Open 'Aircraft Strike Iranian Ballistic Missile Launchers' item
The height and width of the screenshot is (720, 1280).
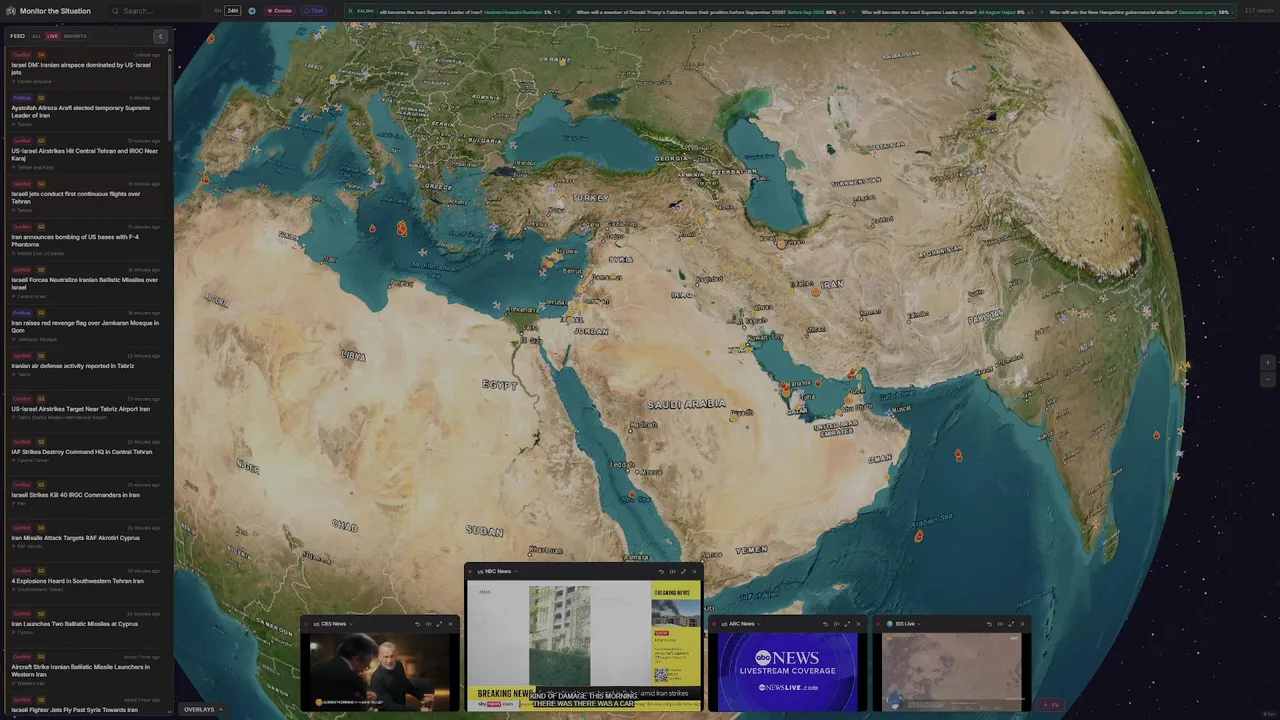point(86,669)
